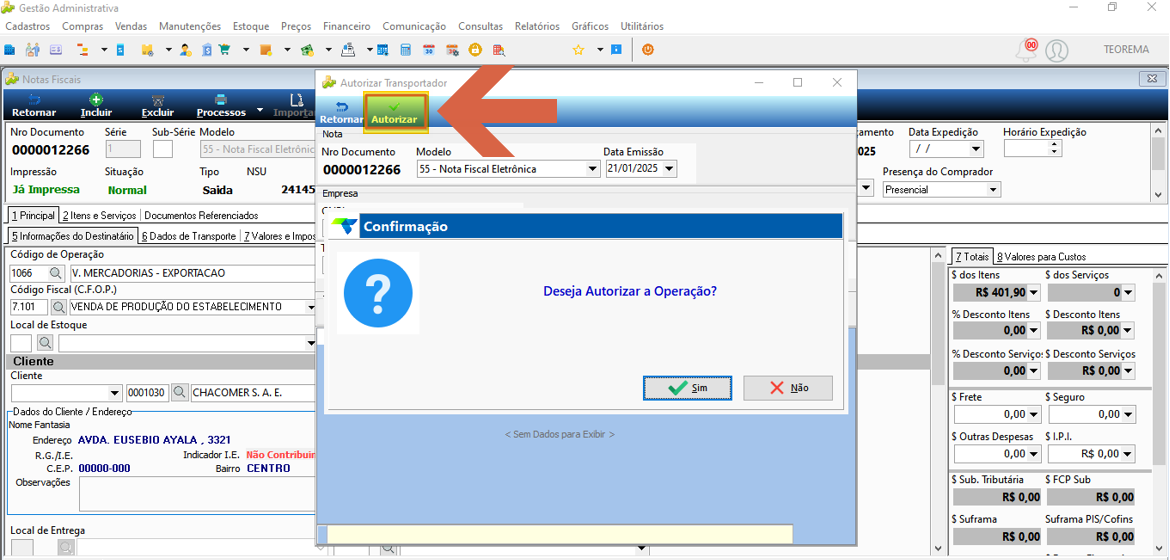Switch to the 6 Dados de Transporte tab
This screenshot has height=560, width=1170.
pos(189,236)
